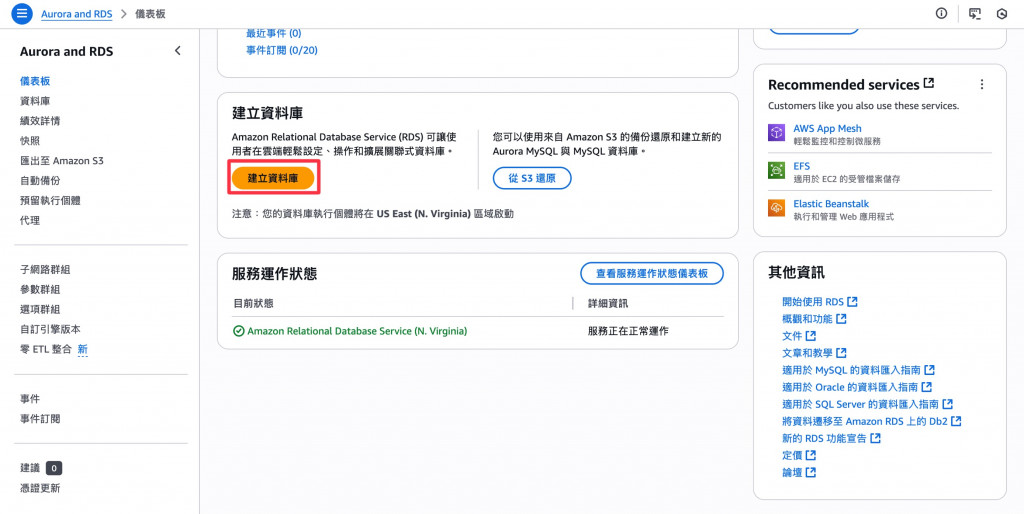
Task: Click the Recommended services external link icon
Action: 929,84
